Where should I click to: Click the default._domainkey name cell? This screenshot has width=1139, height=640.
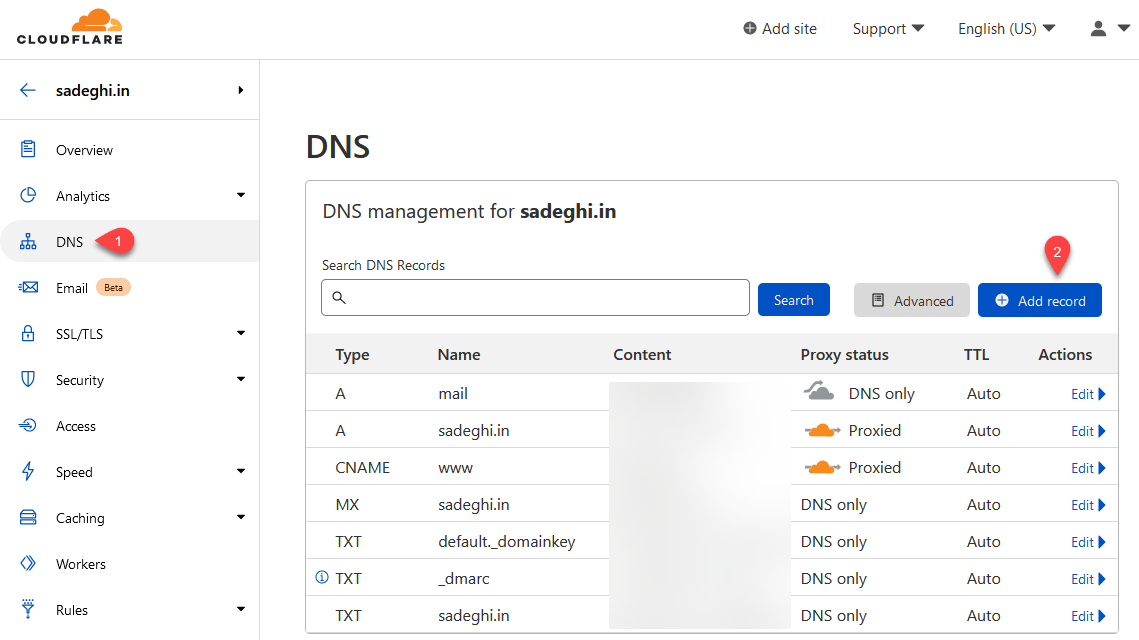(x=506, y=542)
